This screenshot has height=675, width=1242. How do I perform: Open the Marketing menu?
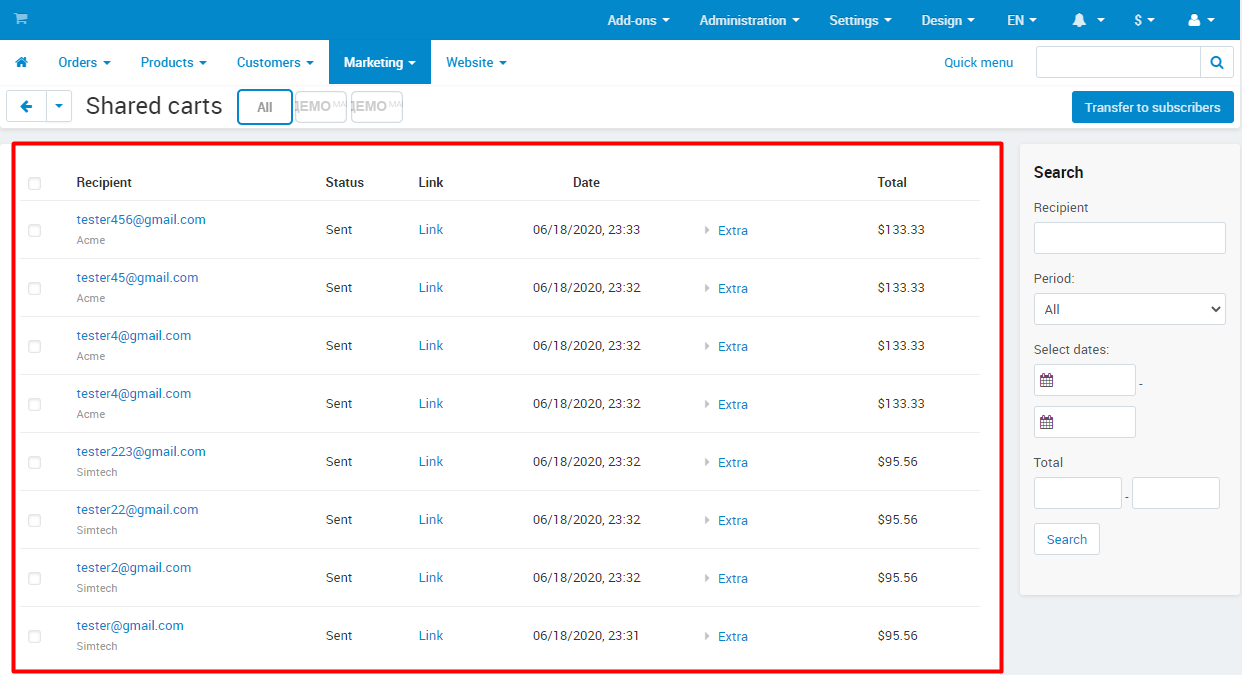tap(379, 62)
